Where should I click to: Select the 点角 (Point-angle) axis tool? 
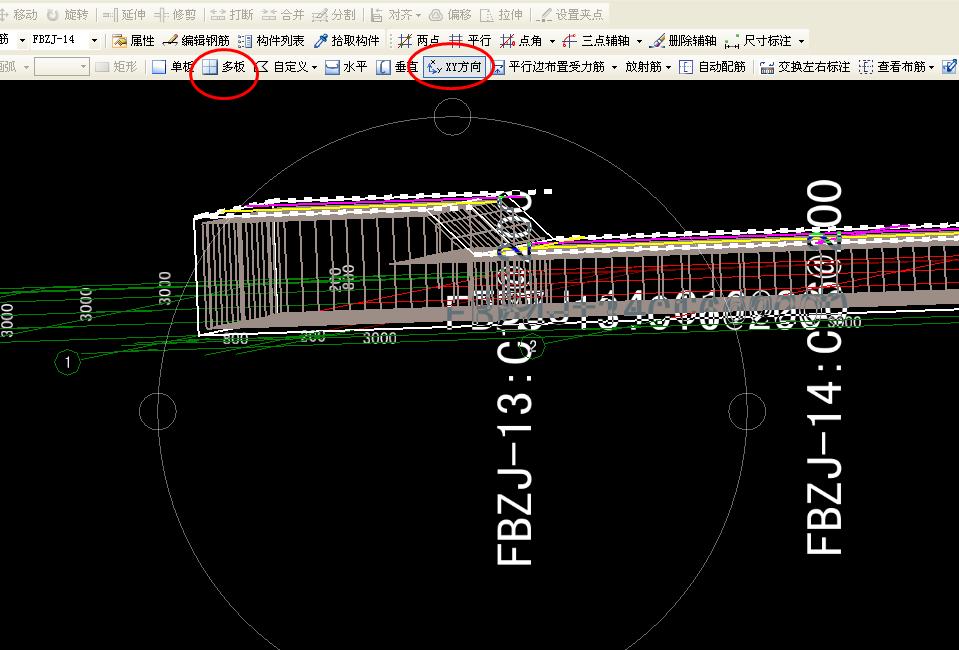[520, 40]
